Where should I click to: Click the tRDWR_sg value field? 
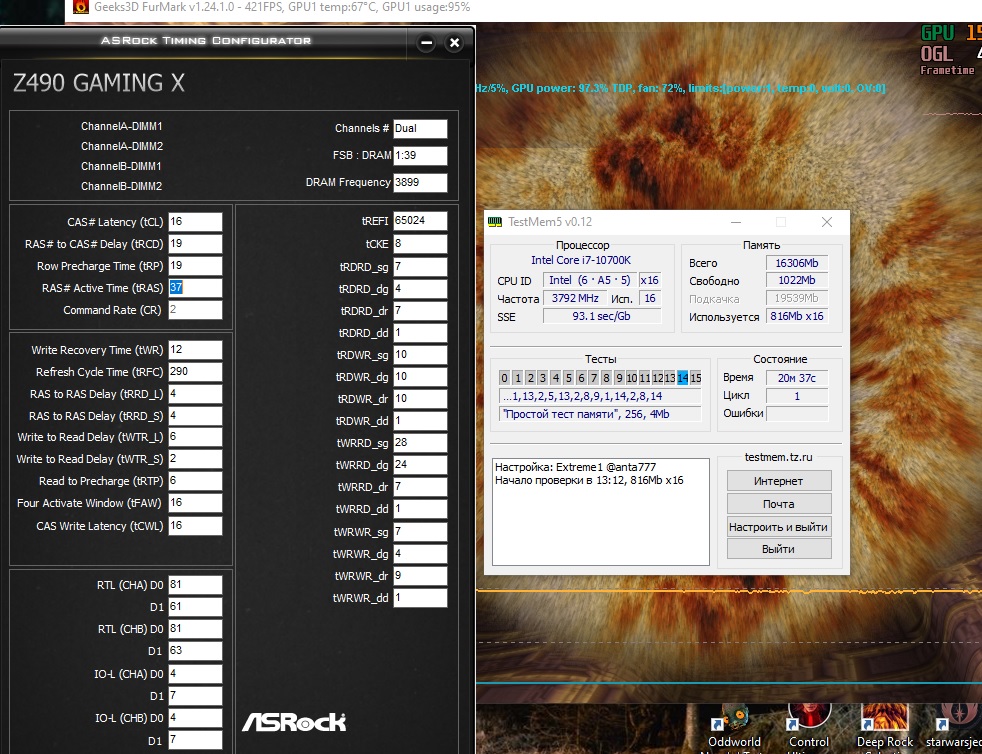(420, 354)
